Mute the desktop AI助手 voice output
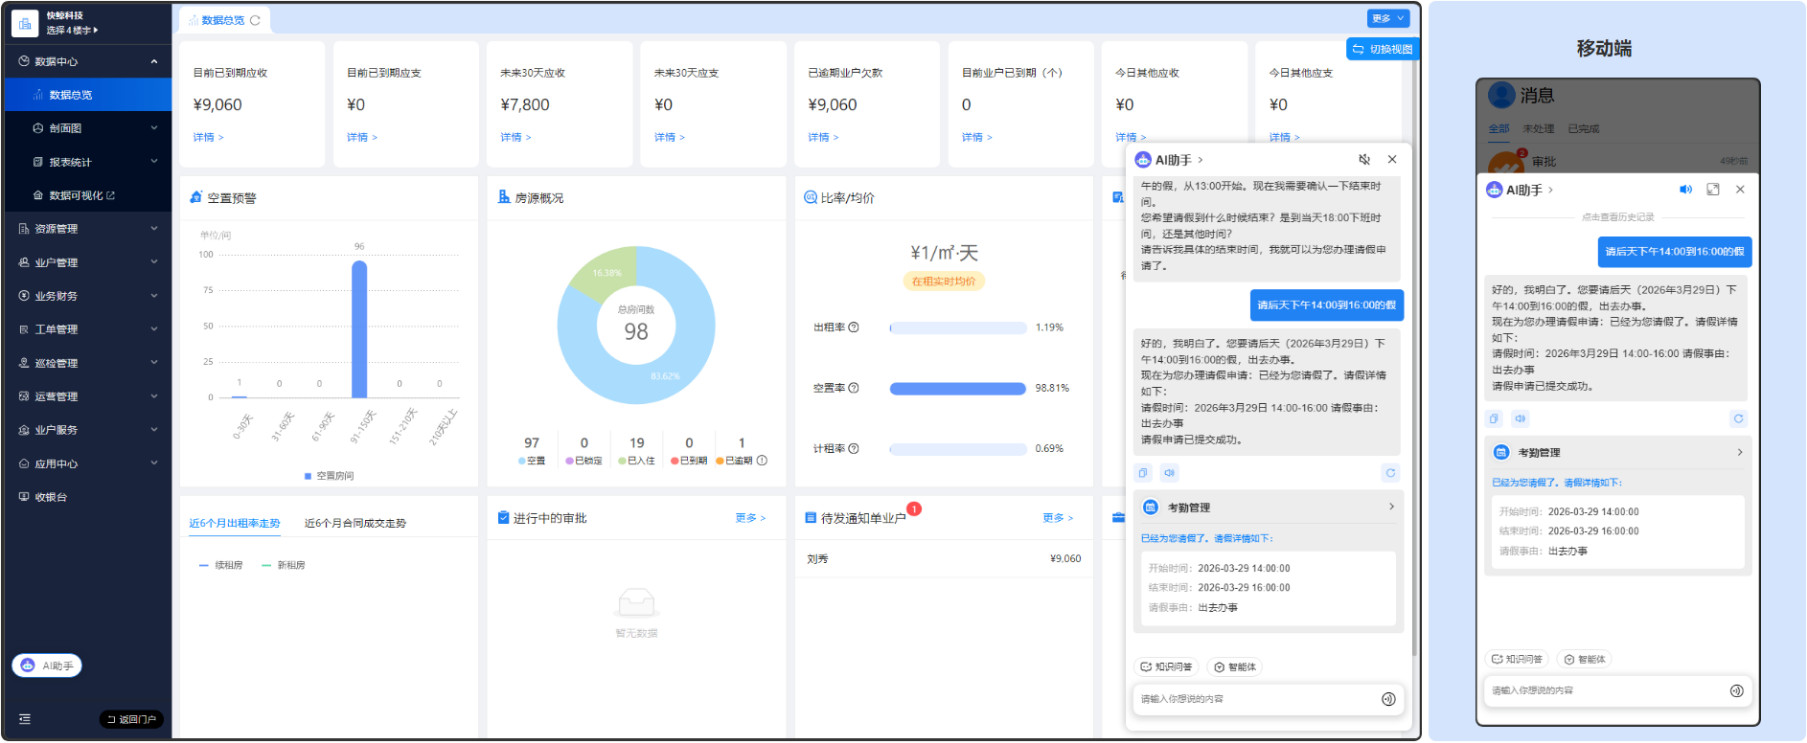The height and width of the screenshot is (743, 1807). 1364,160
